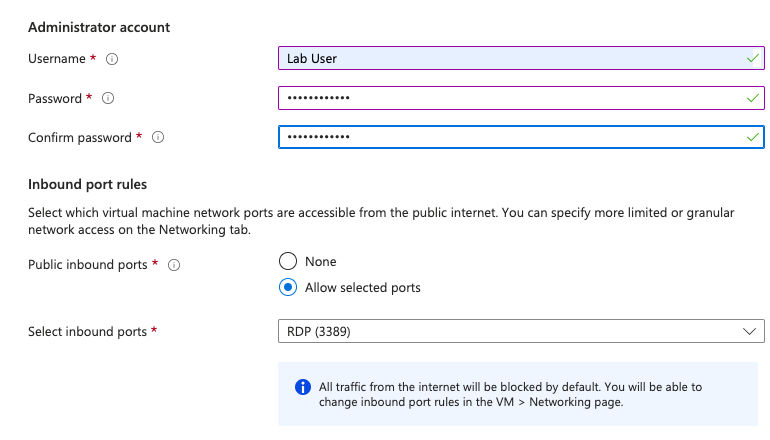Screen dimensions: 770x440
Task: Click the green checkmark in Username field
Action: 752,59
